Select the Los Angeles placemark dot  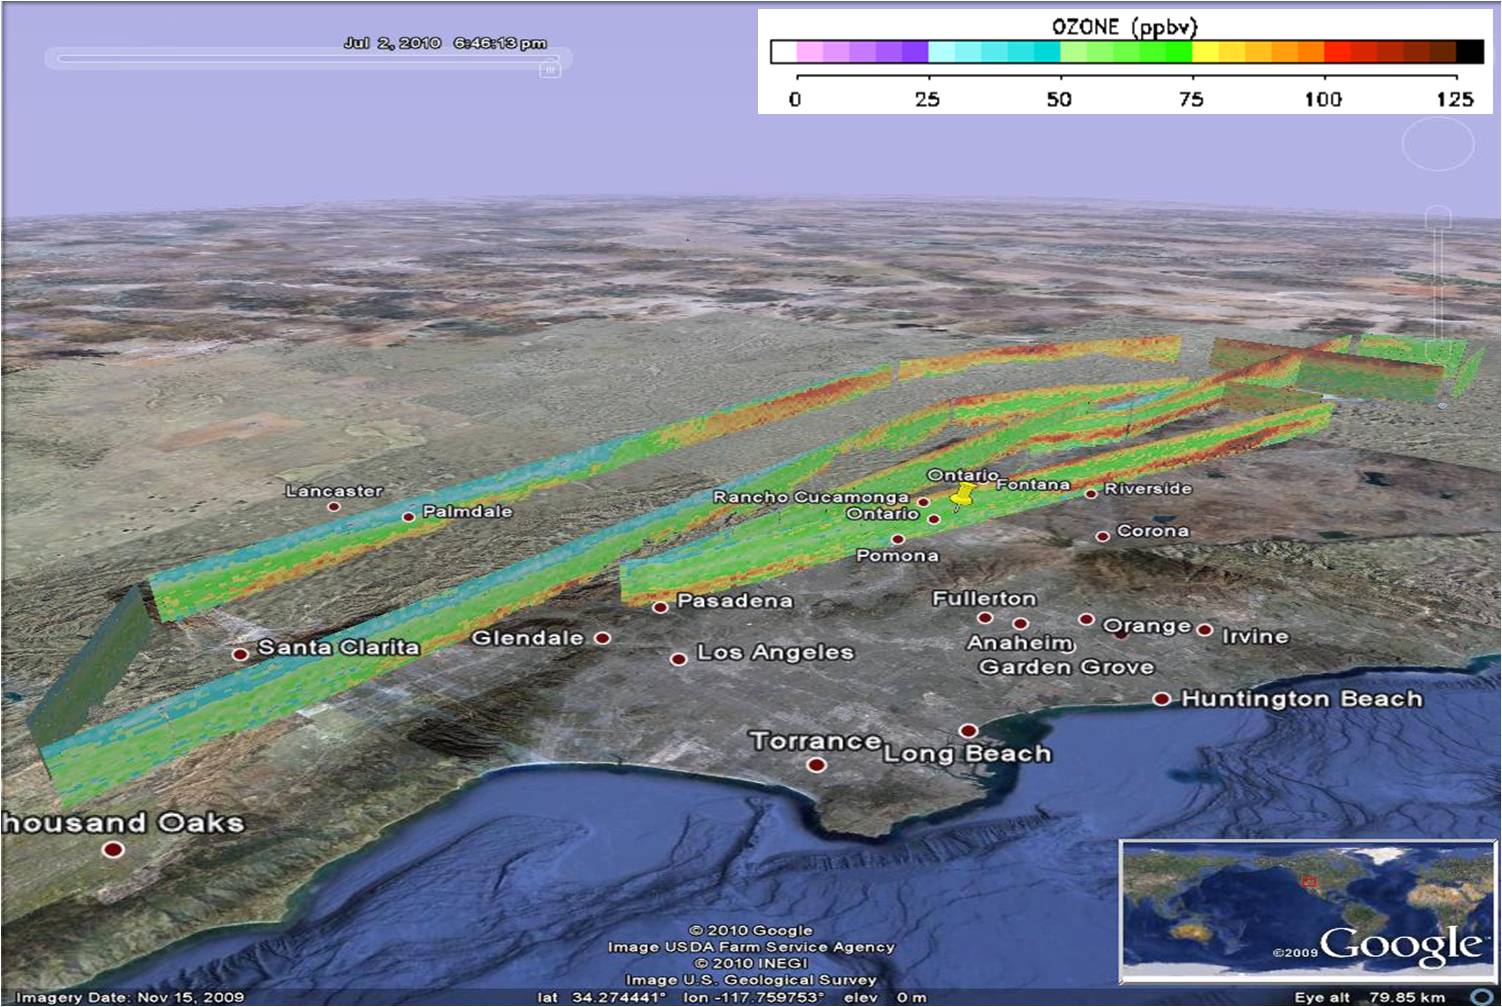678,659
